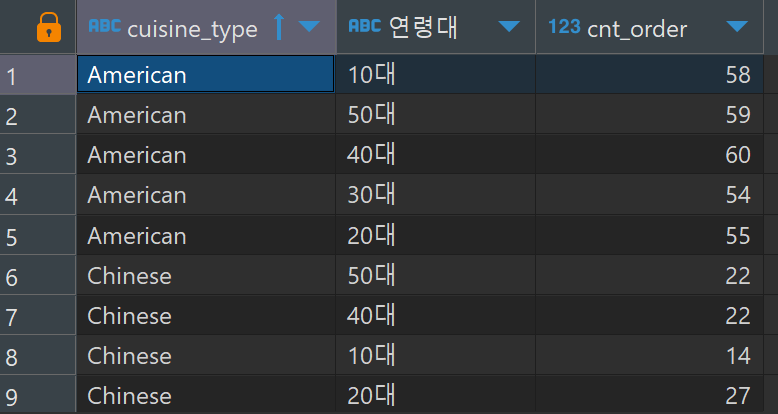This screenshot has height=414, width=778.
Task: Open cuisine_type column filter dropdown
Action: click(x=309, y=27)
